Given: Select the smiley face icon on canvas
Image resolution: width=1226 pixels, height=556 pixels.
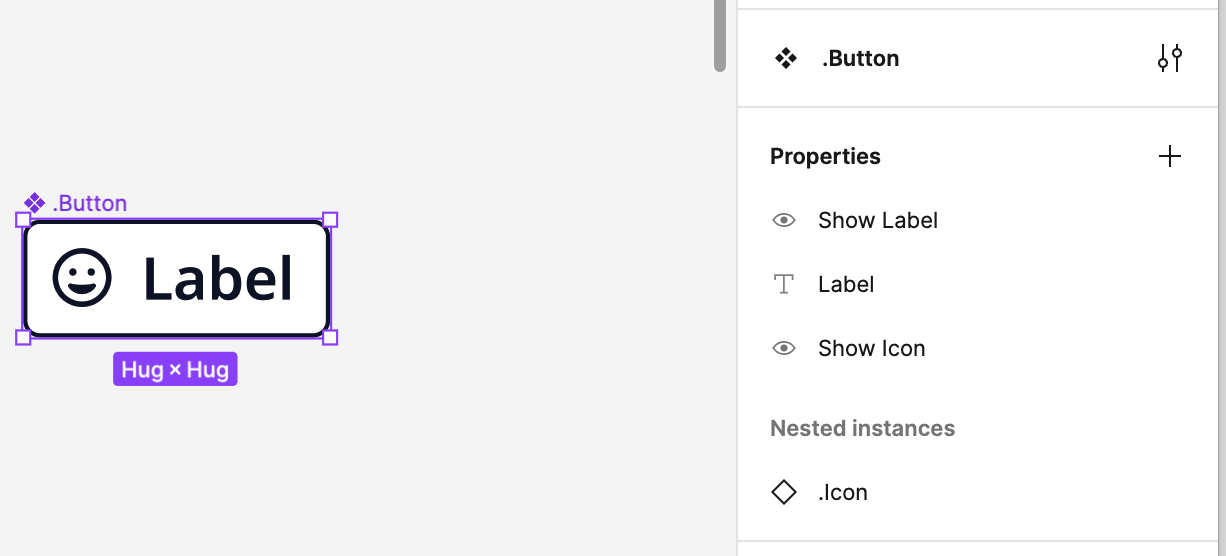Looking at the screenshot, I should tap(82, 278).
